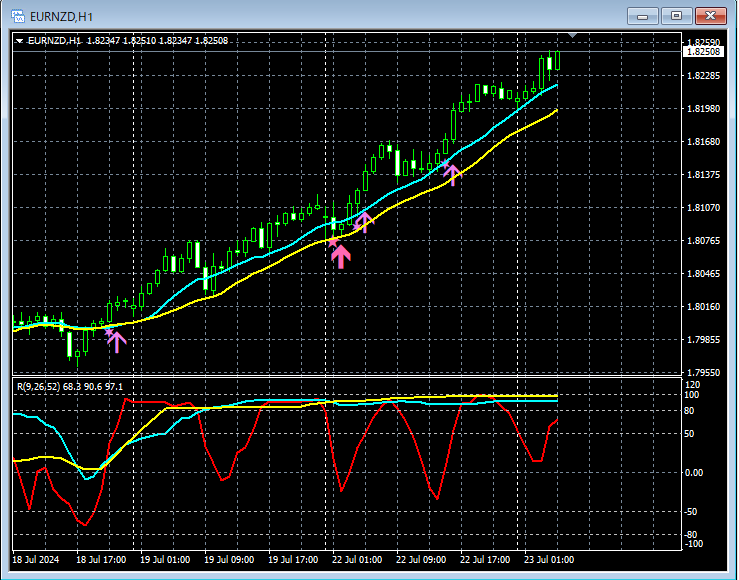Image resolution: width=739 pixels, height=580 pixels.
Task: Click the cyan moving average line's right end
Action: point(557,86)
